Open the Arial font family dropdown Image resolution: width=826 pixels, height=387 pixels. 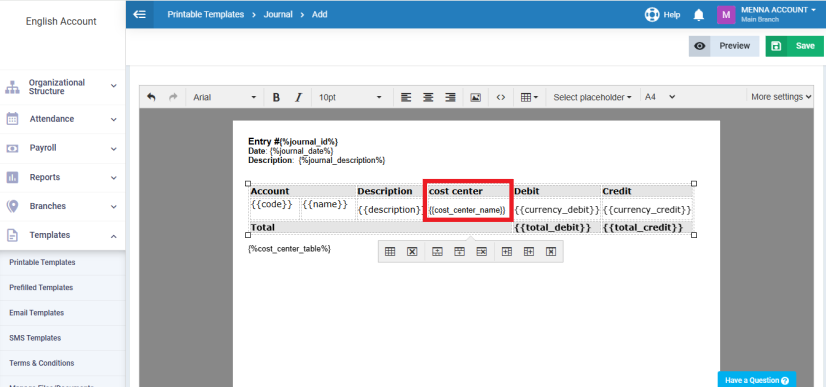(x=224, y=97)
